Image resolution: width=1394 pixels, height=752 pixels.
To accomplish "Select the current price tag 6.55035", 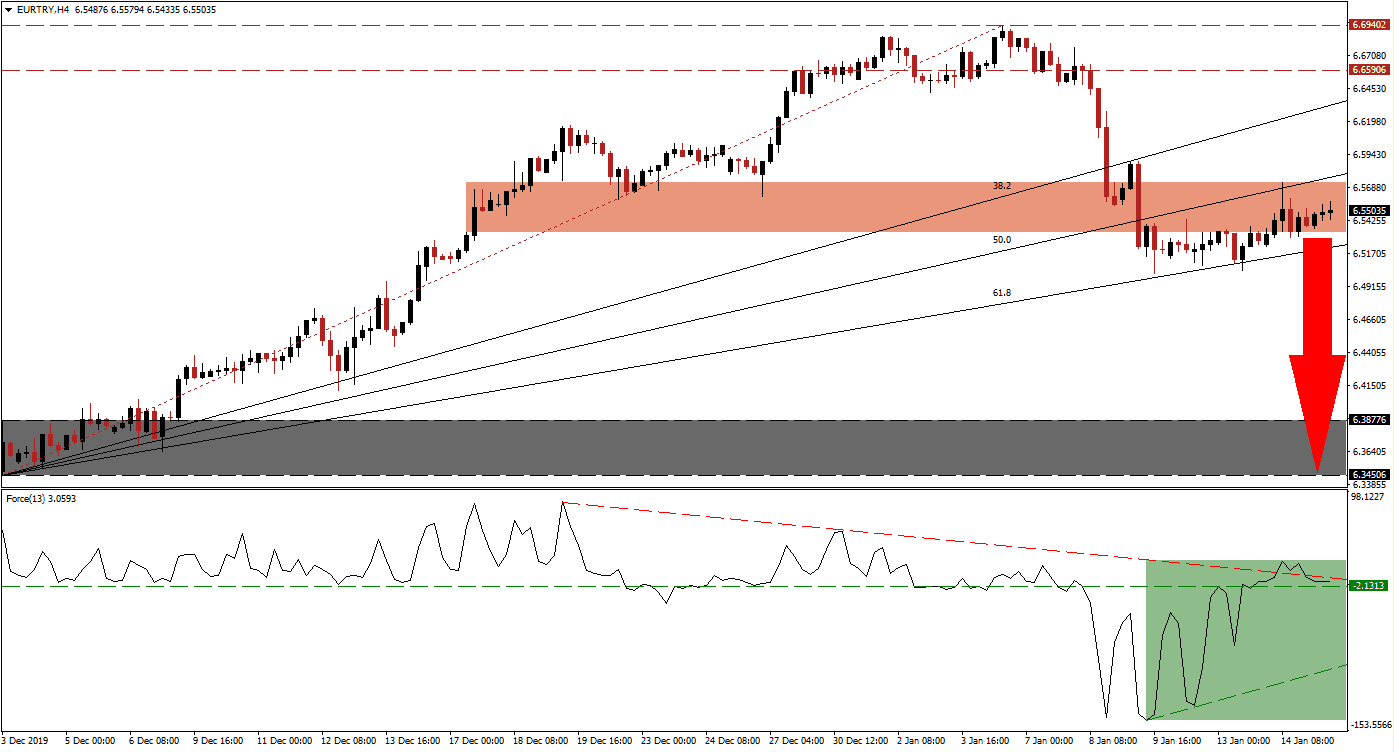I will coord(1368,211).
